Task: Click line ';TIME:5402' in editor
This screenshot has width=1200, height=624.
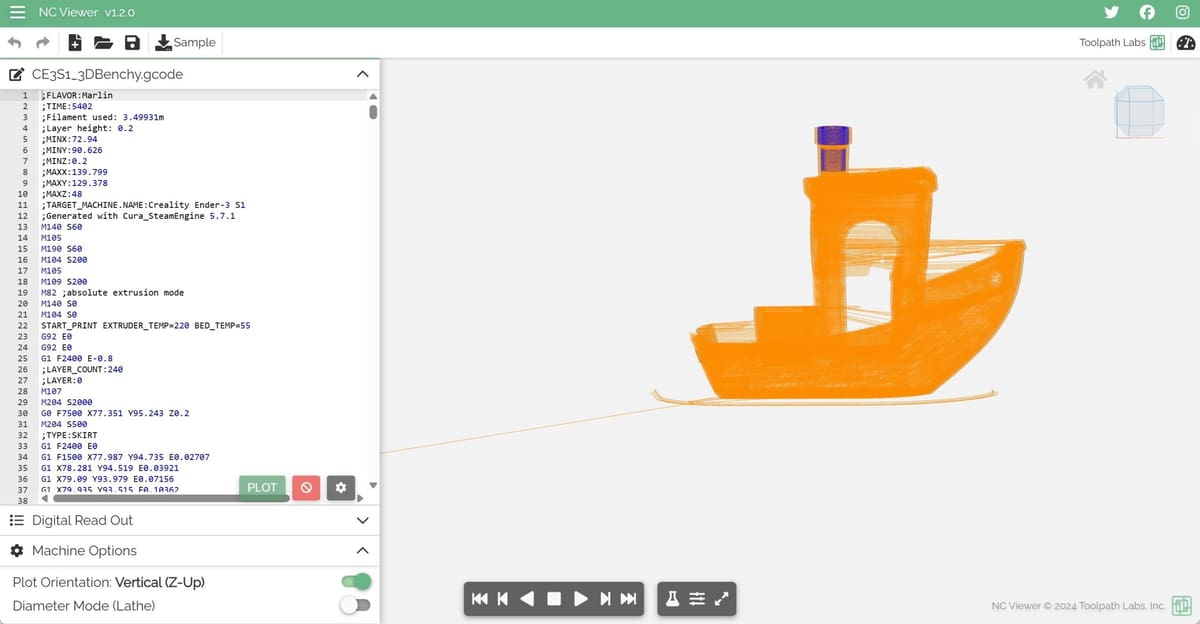Action: (x=67, y=106)
